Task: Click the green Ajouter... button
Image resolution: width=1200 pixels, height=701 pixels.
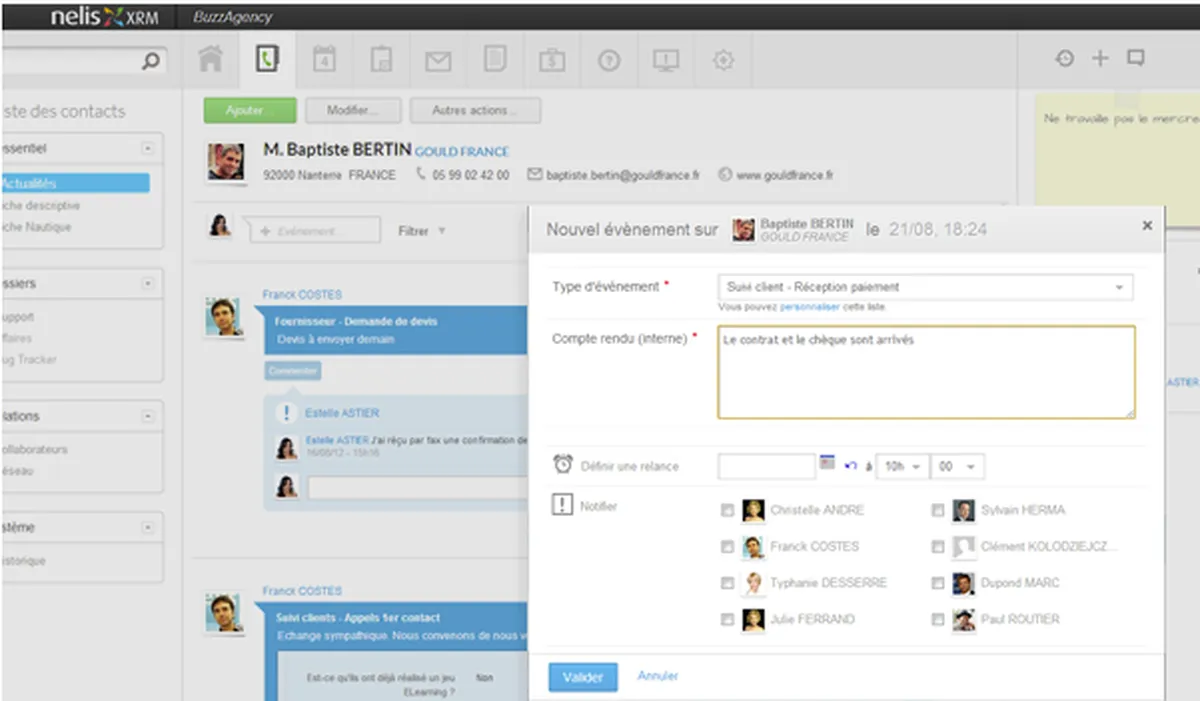Action: tap(250, 110)
